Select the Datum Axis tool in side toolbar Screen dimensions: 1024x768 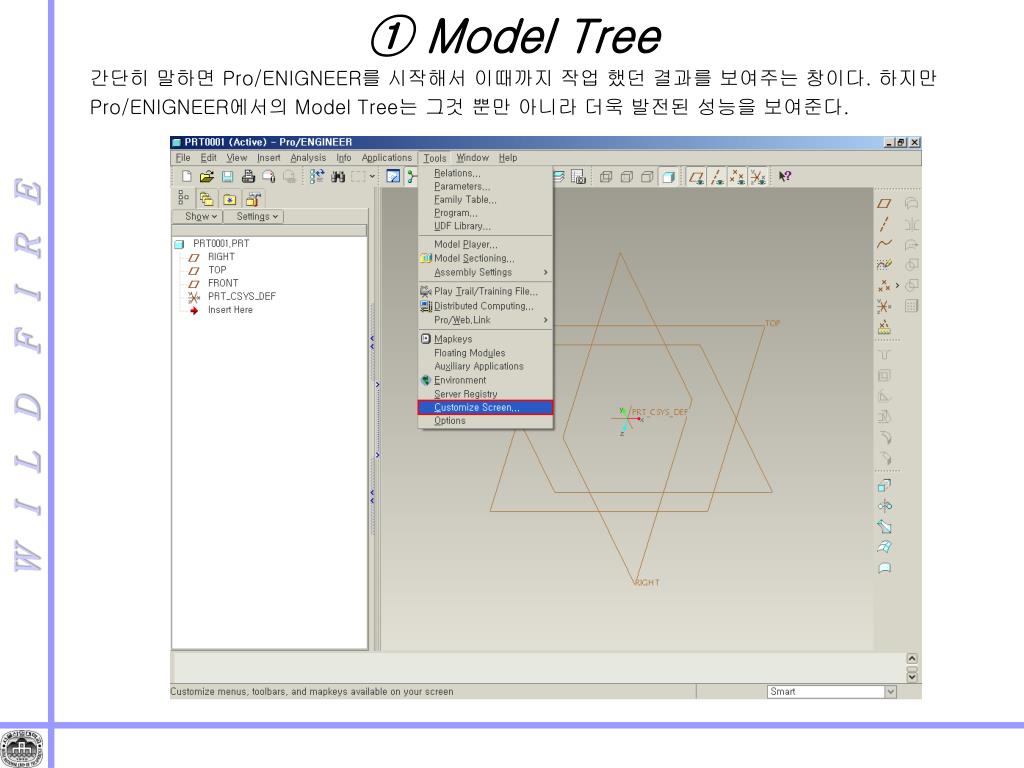point(884,224)
